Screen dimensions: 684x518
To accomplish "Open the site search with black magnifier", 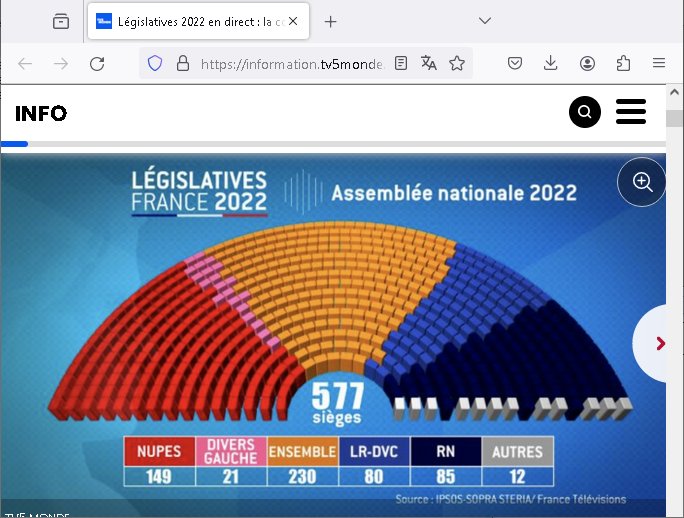I will (585, 112).
